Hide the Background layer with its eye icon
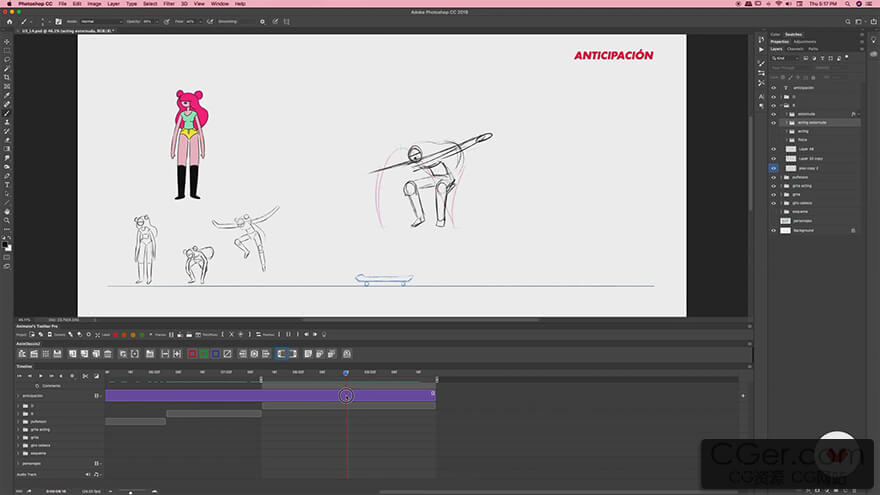The height and width of the screenshot is (495, 880). tap(773, 230)
